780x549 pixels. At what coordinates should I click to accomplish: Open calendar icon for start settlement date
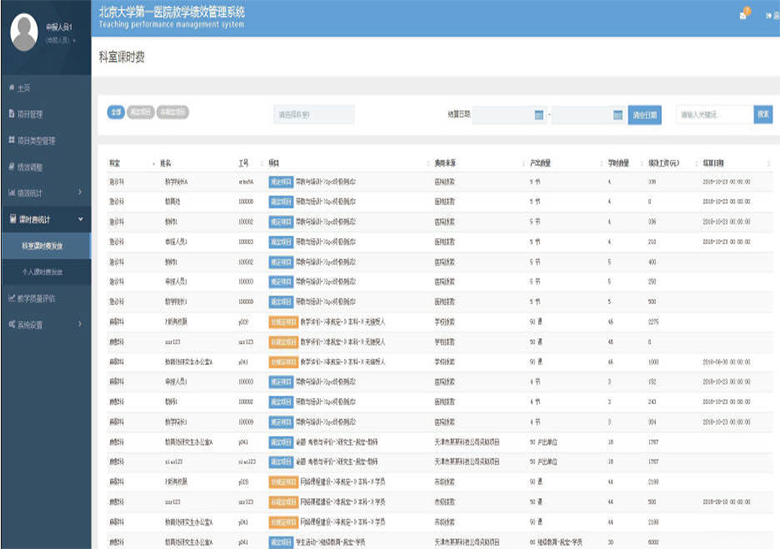539,115
